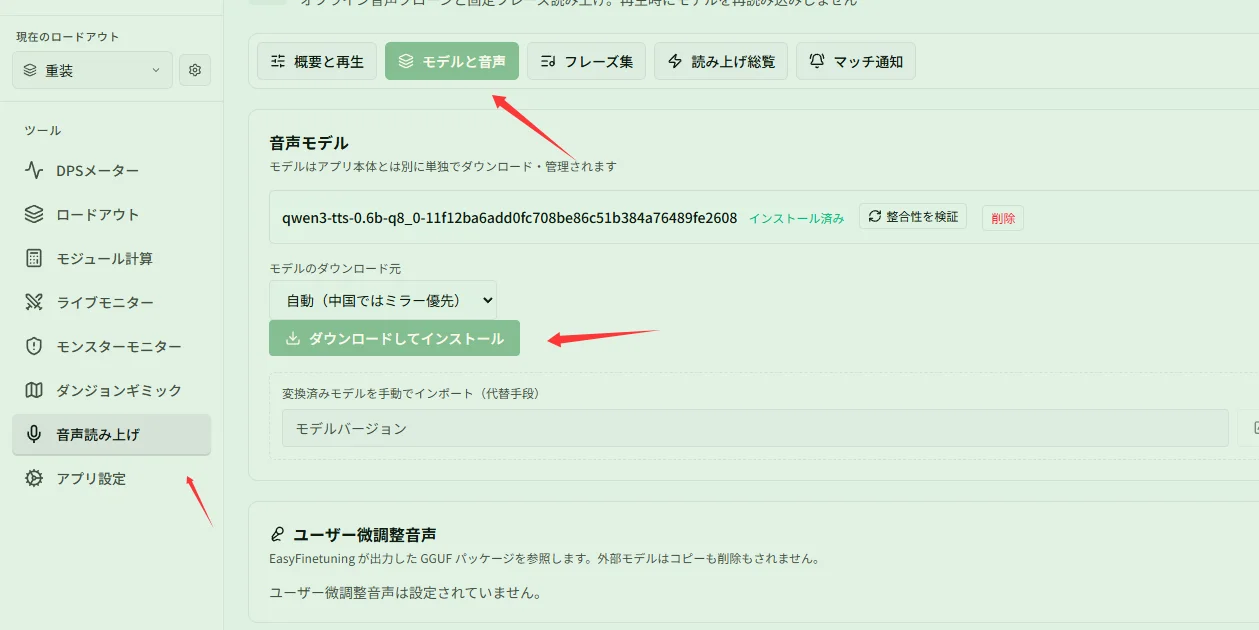This screenshot has height=630, width=1259.
Task: Click the インストール済み status text
Action: coord(797,218)
